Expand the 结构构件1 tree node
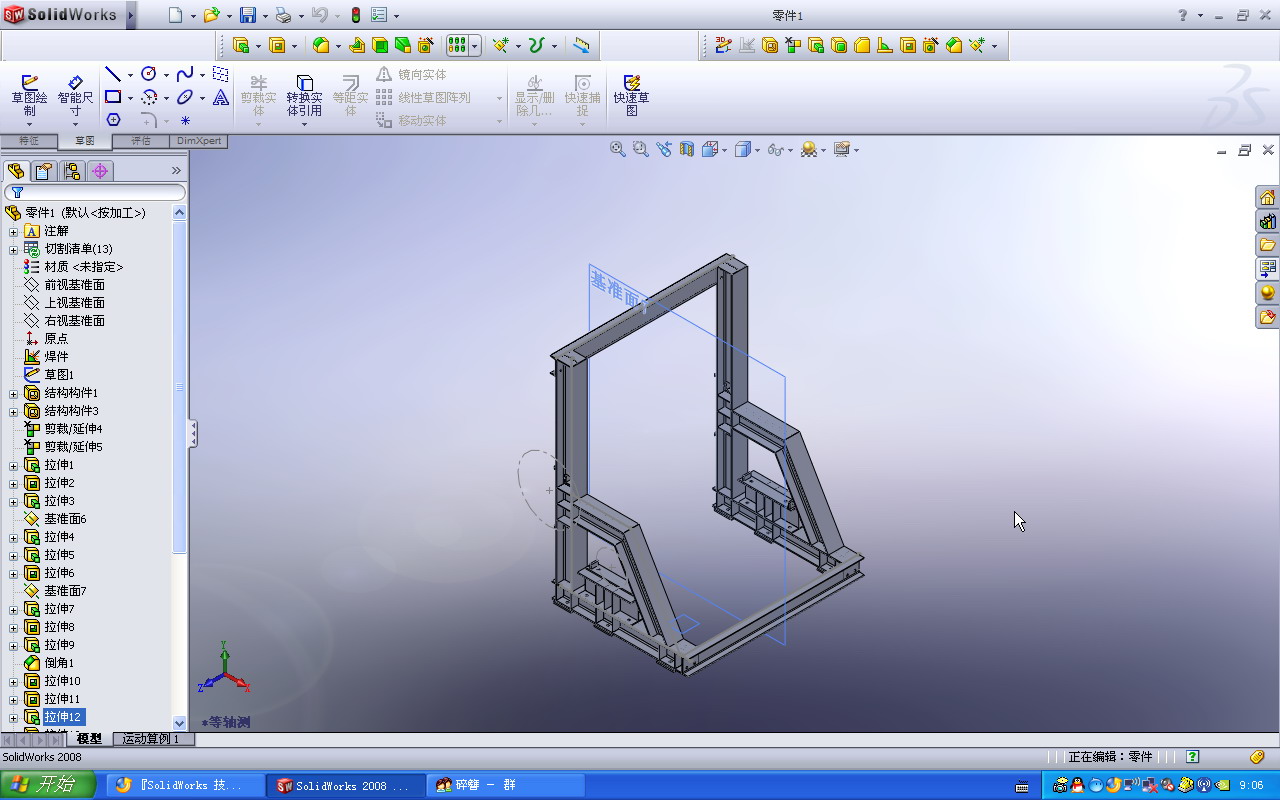The height and width of the screenshot is (800, 1280). 13,393
